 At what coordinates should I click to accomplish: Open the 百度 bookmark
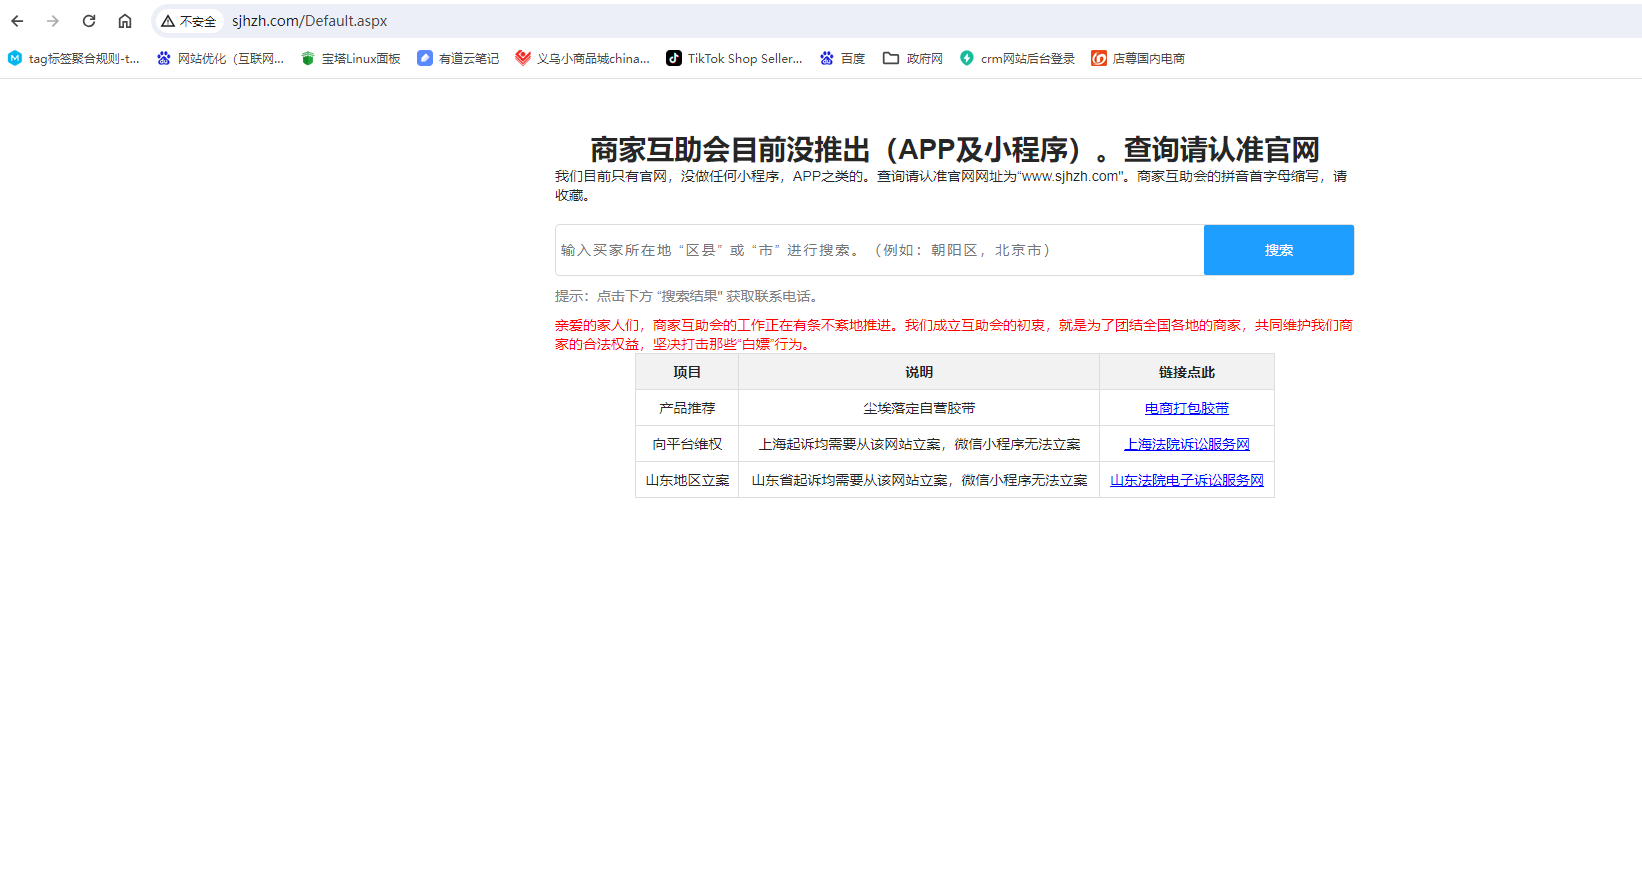pos(842,58)
